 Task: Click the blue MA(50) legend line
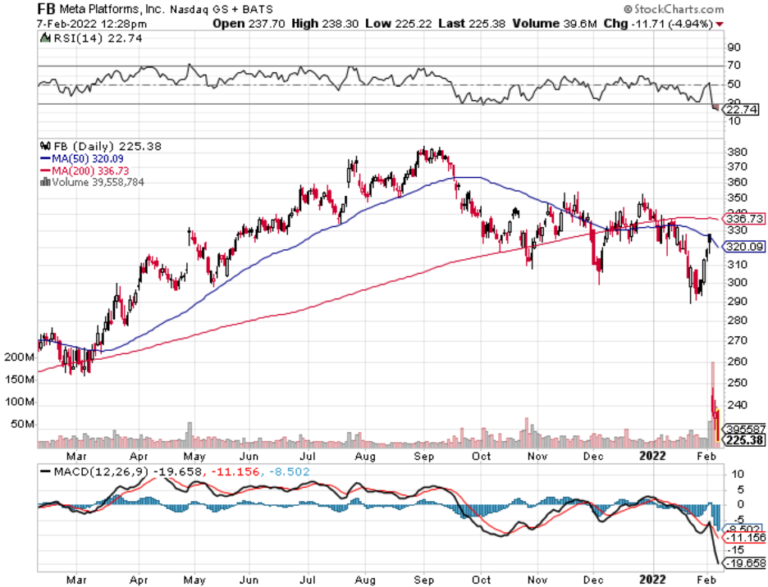45,159
